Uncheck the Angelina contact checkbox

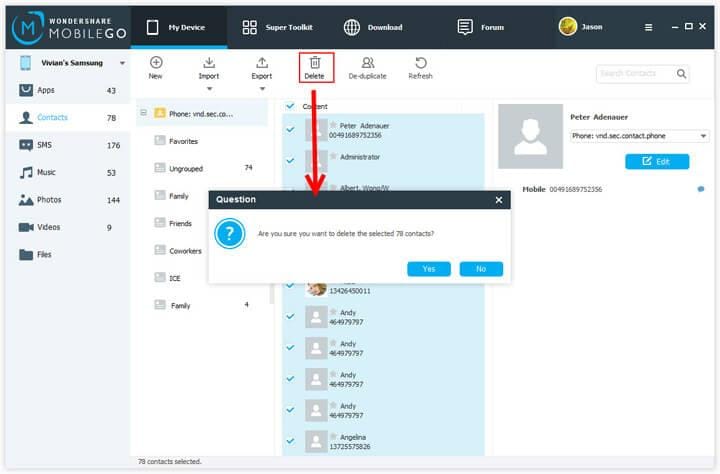point(290,441)
